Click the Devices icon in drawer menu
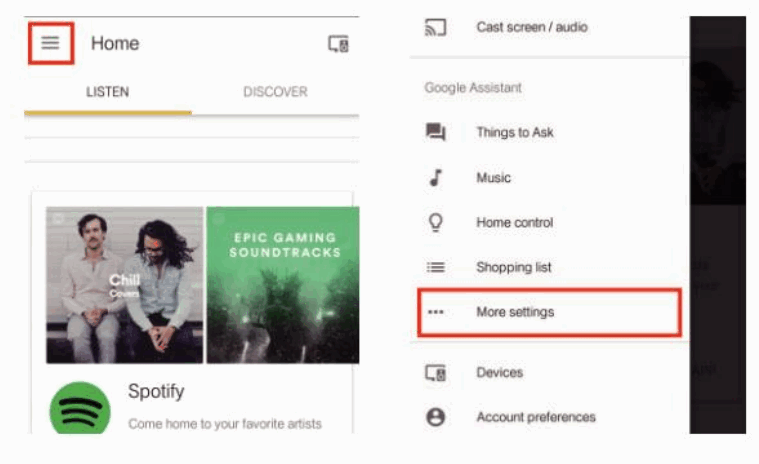 435,372
